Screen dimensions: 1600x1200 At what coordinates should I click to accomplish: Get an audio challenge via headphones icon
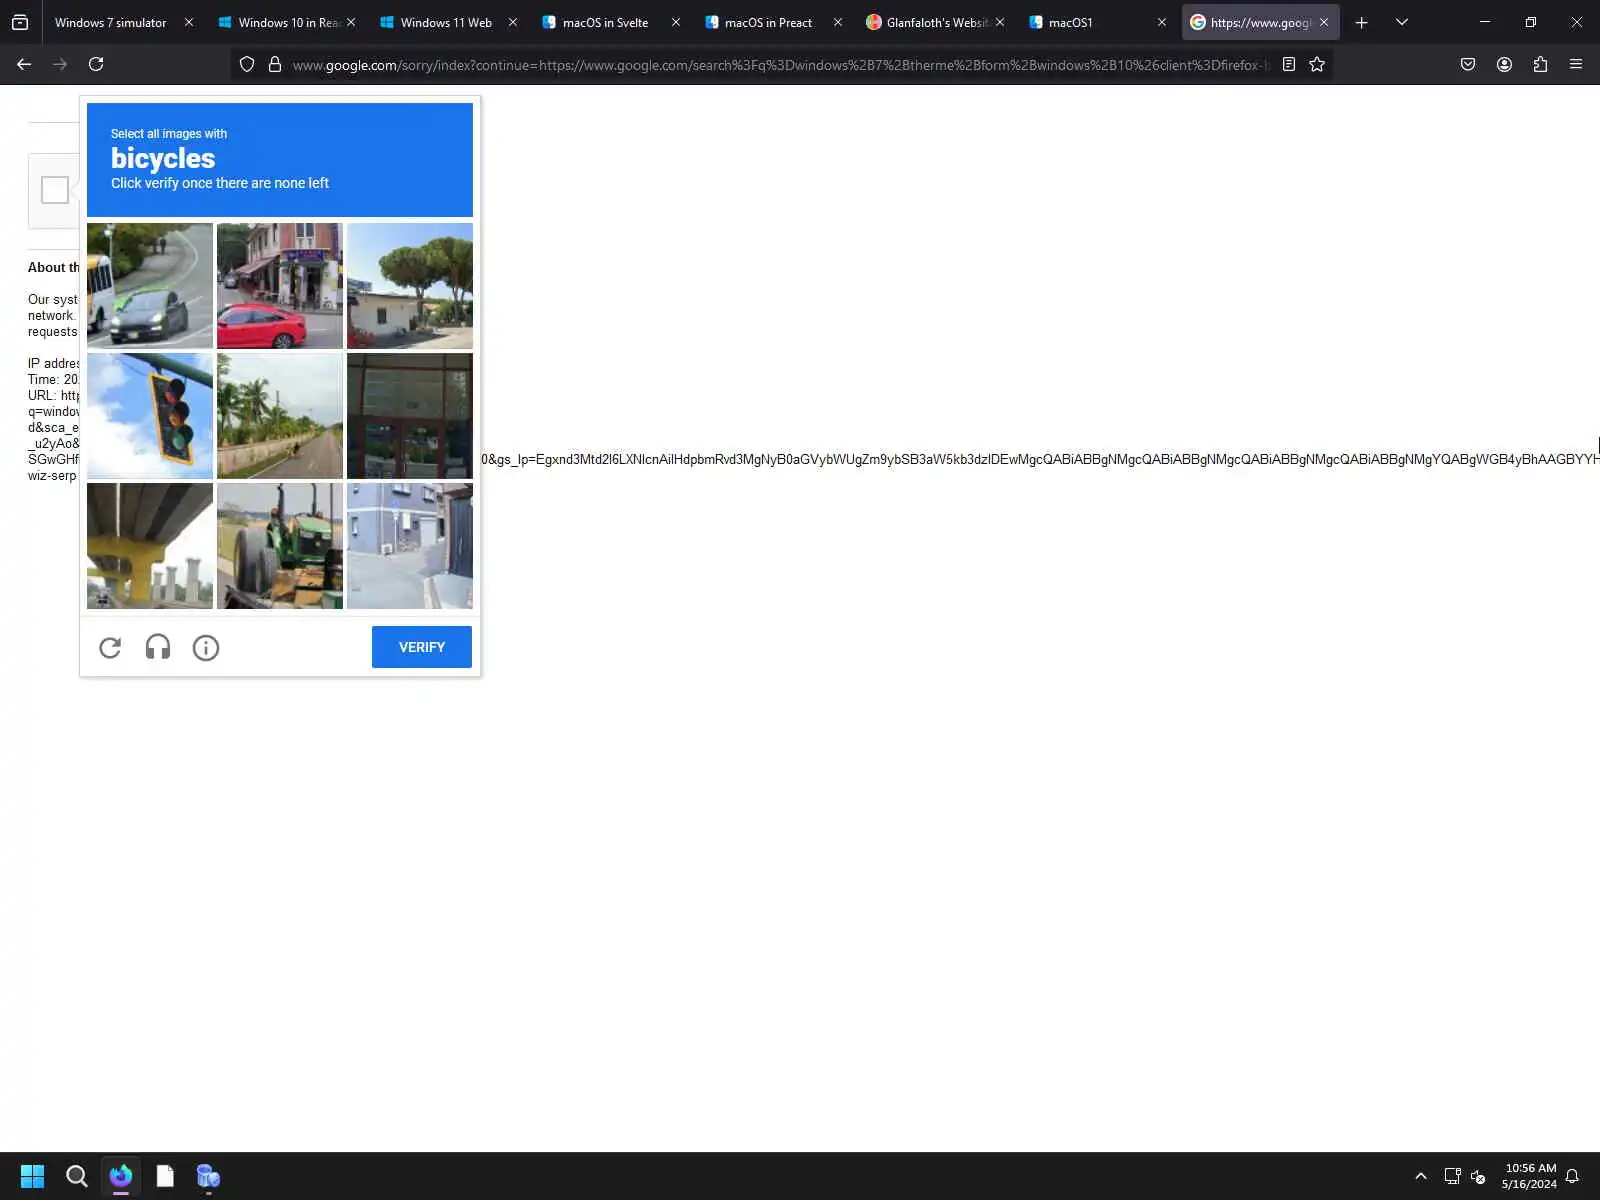coord(158,648)
